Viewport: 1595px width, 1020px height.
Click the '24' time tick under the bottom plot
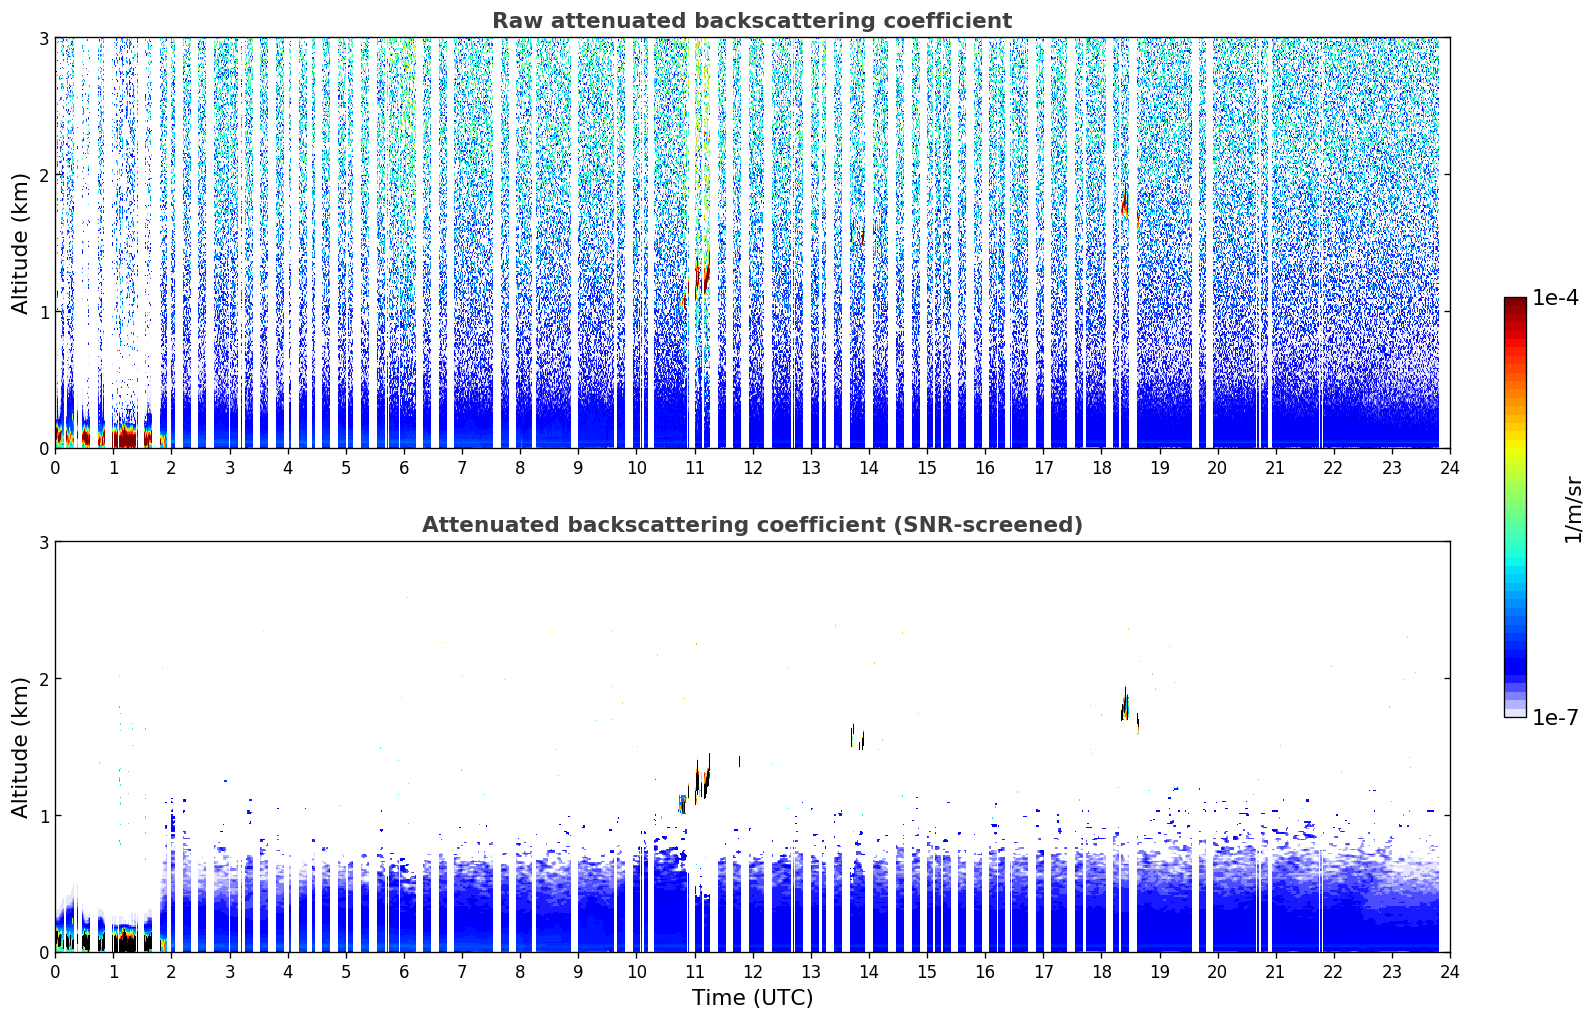(1450, 971)
